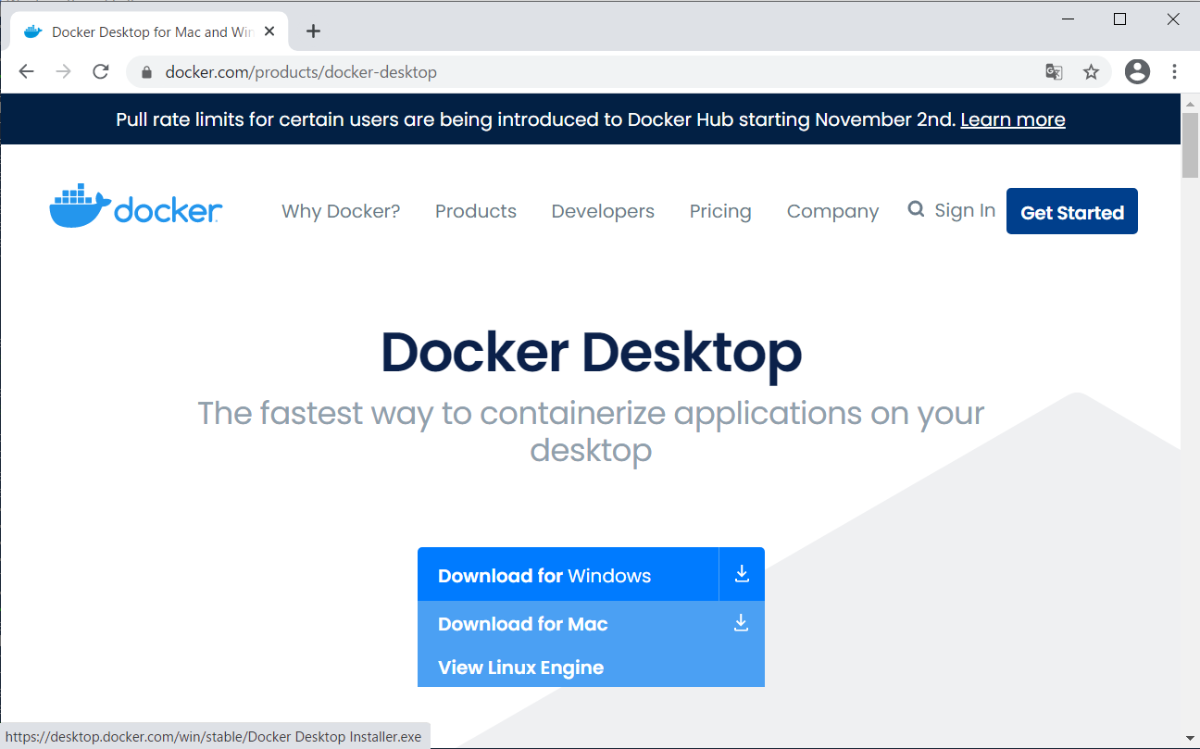This screenshot has width=1200, height=749.
Task: Select the Docker Desktop for Mac and Windows tab
Action: (x=148, y=31)
